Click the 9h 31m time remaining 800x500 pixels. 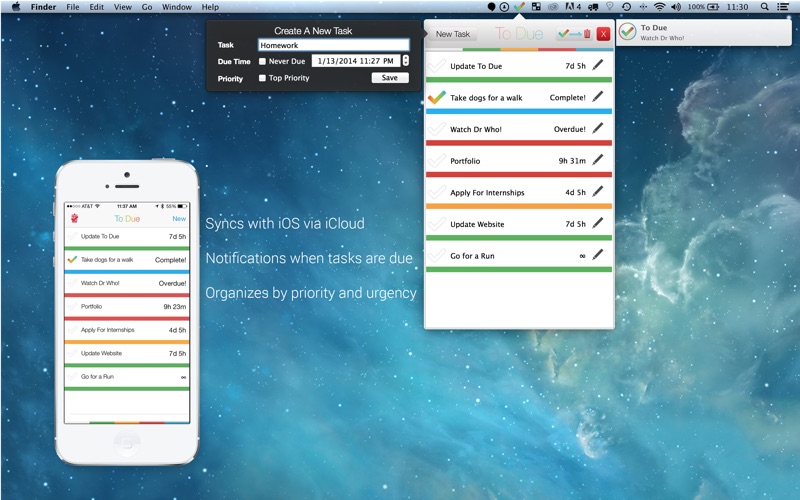pos(572,161)
